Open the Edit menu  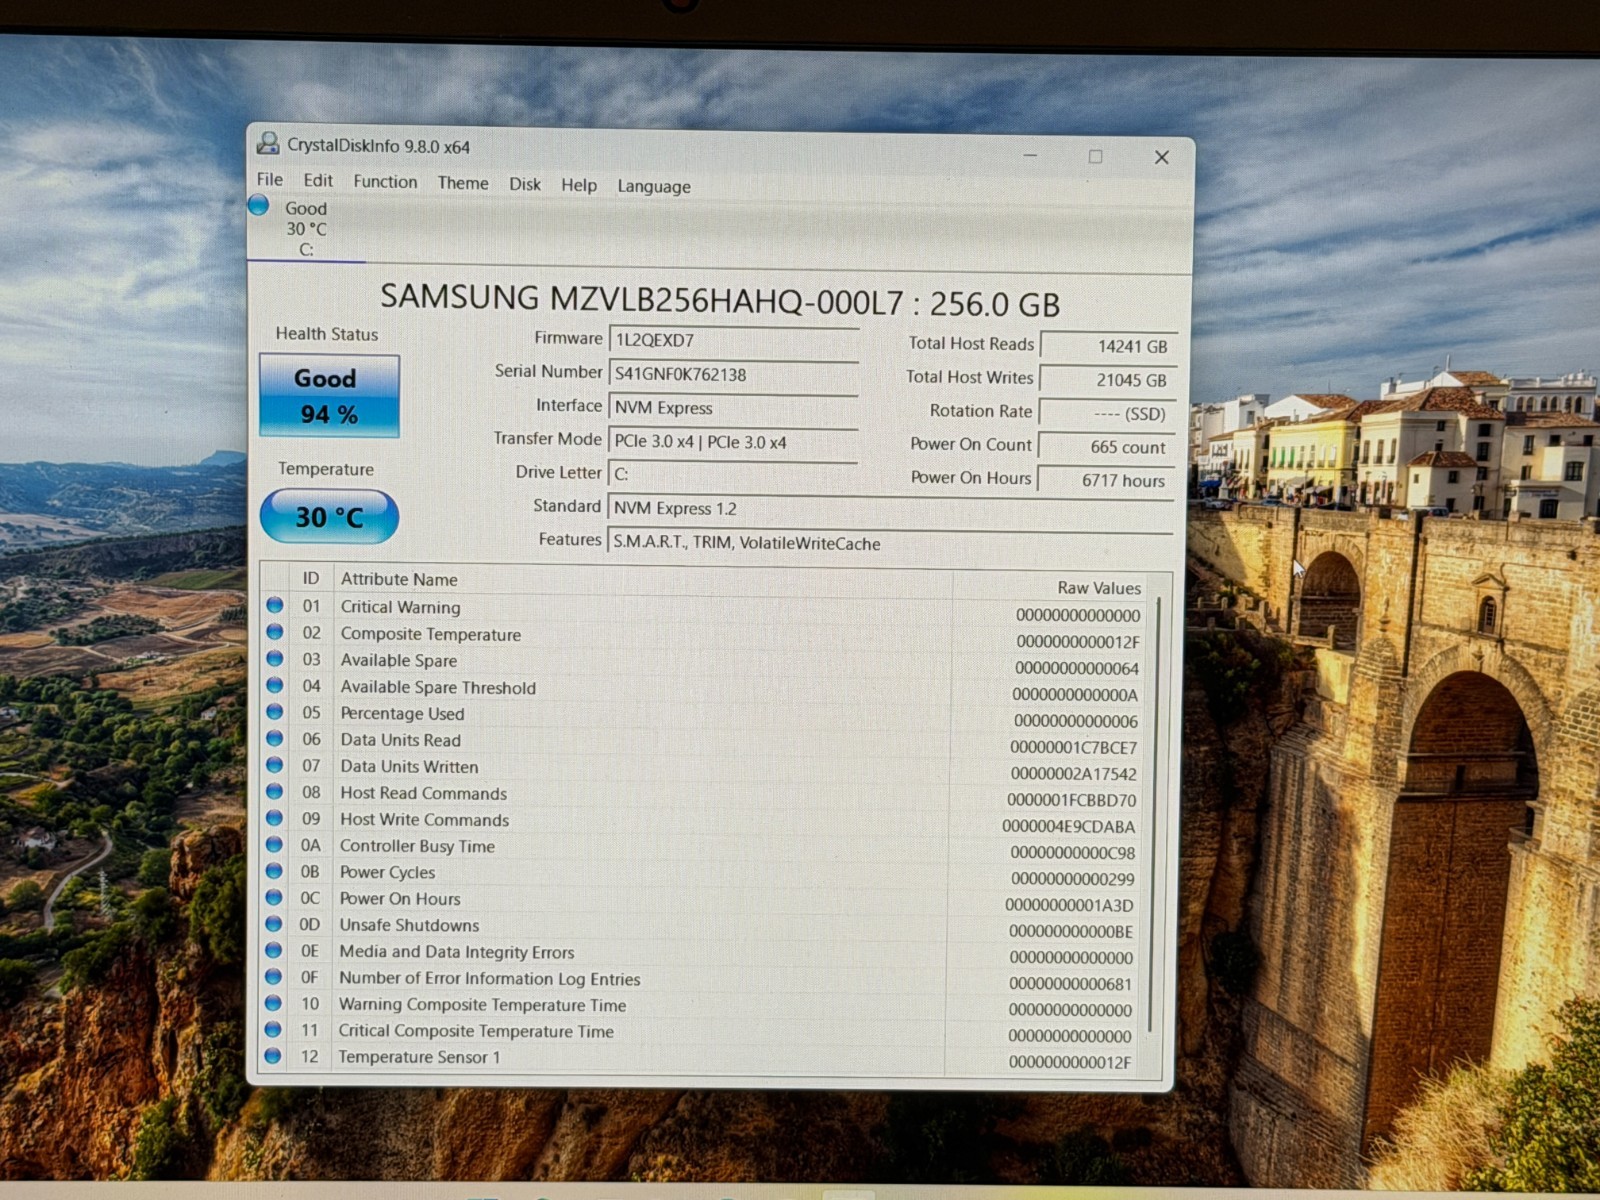pos(318,180)
